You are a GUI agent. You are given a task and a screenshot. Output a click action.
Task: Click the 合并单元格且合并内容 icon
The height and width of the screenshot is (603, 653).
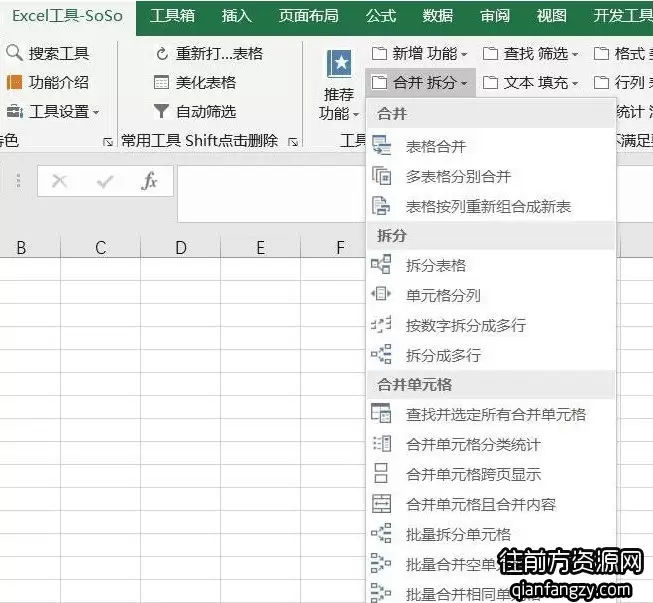point(381,503)
